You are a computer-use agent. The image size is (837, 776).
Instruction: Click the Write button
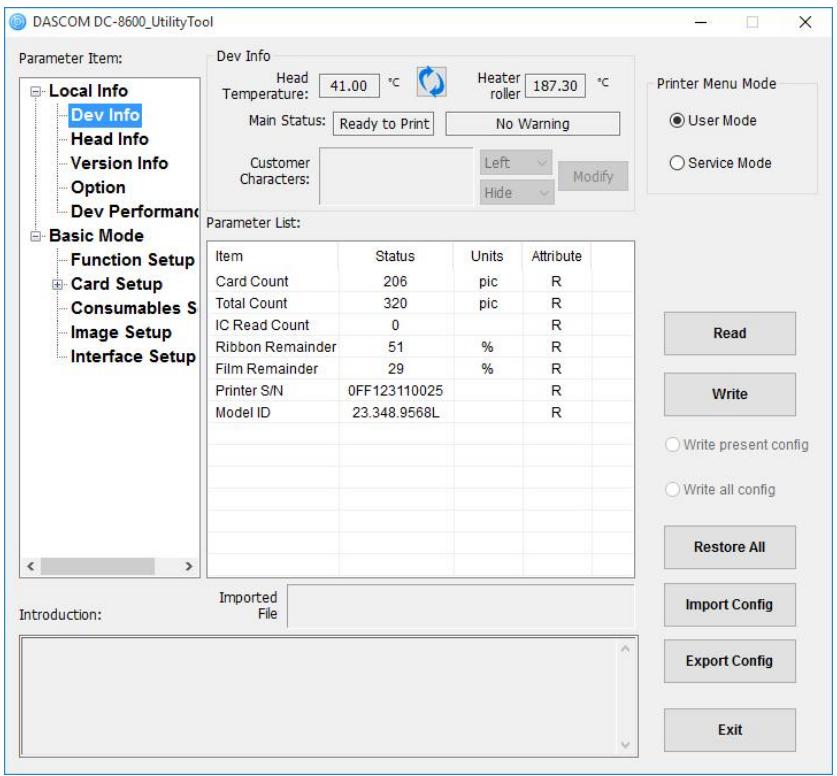tap(730, 394)
